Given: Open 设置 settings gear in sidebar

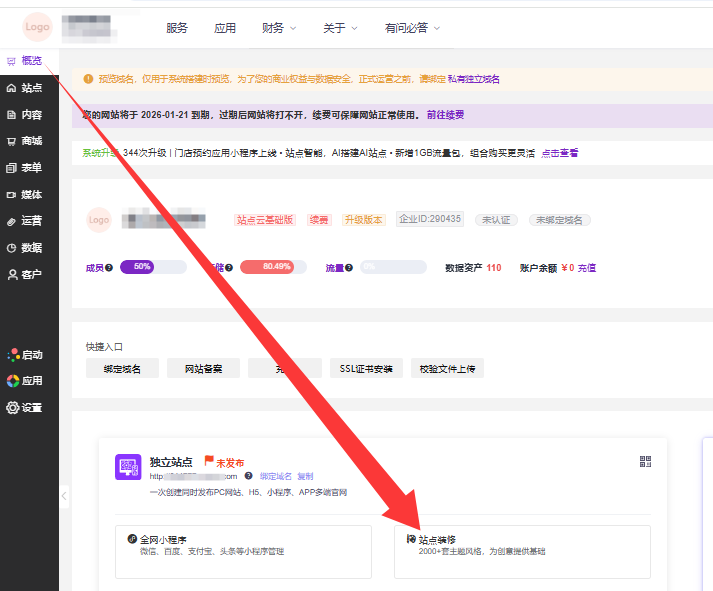Looking at the screenshot, I should coord(25,407).
